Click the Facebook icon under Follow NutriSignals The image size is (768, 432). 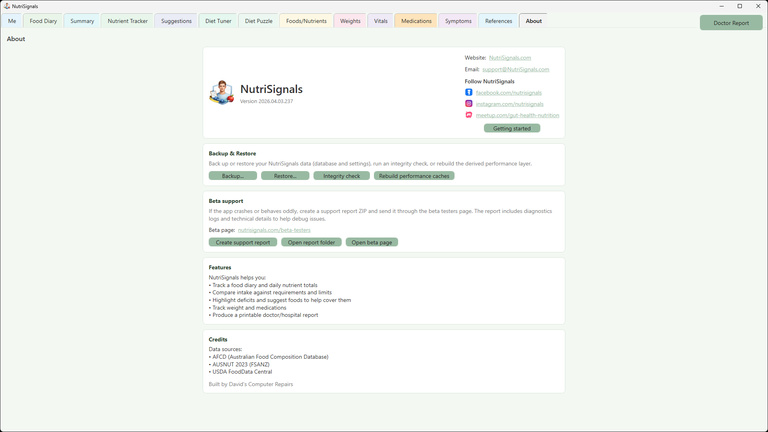(x=468, y=93)
